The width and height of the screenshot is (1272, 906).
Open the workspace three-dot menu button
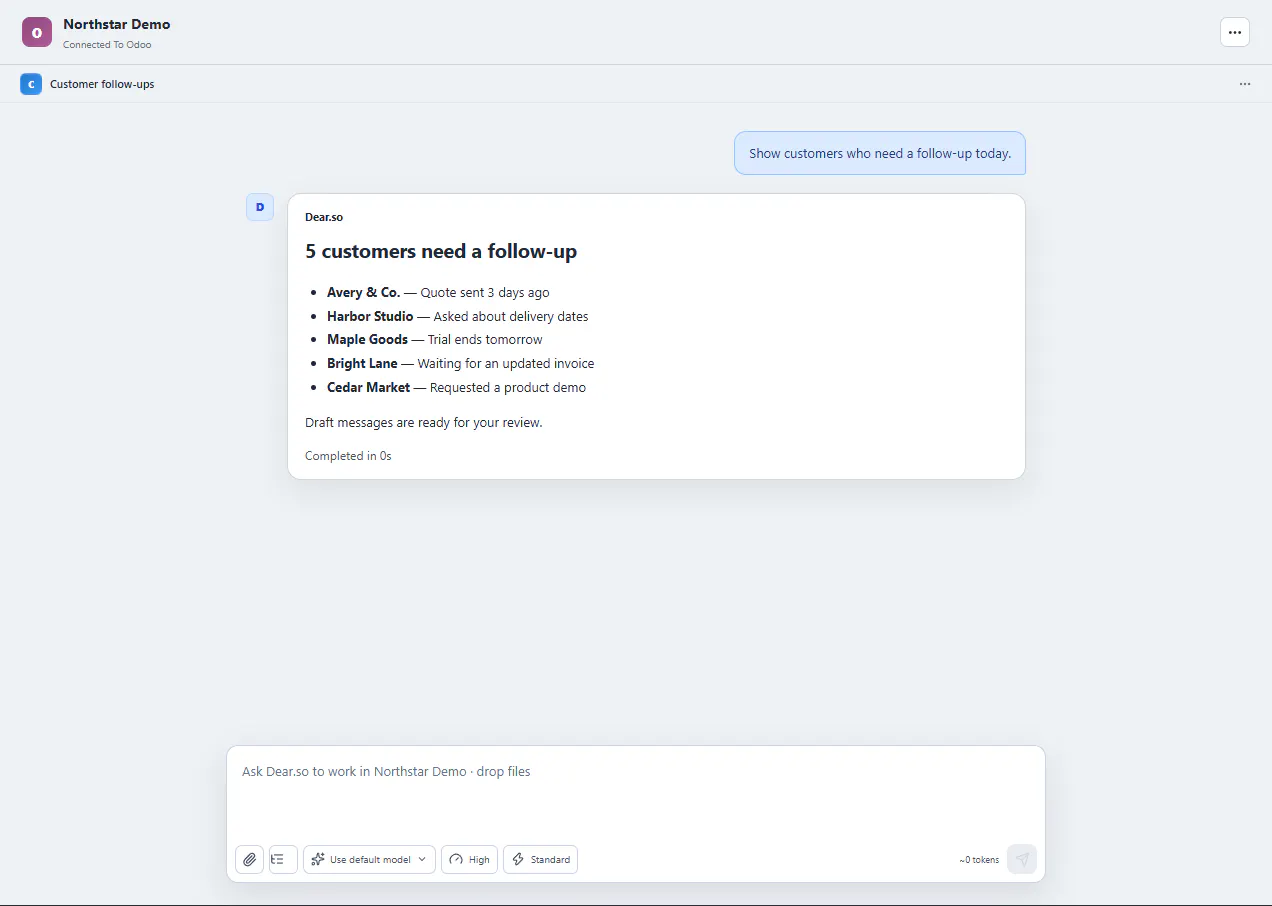(1235, 32)
